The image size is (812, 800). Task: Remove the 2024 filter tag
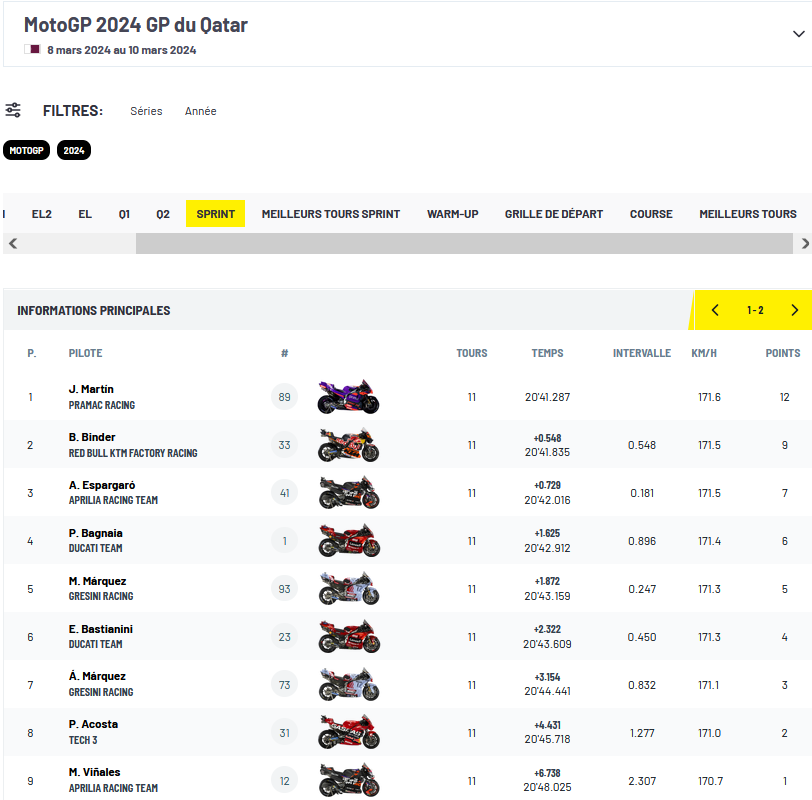click(x=74, y=150)
